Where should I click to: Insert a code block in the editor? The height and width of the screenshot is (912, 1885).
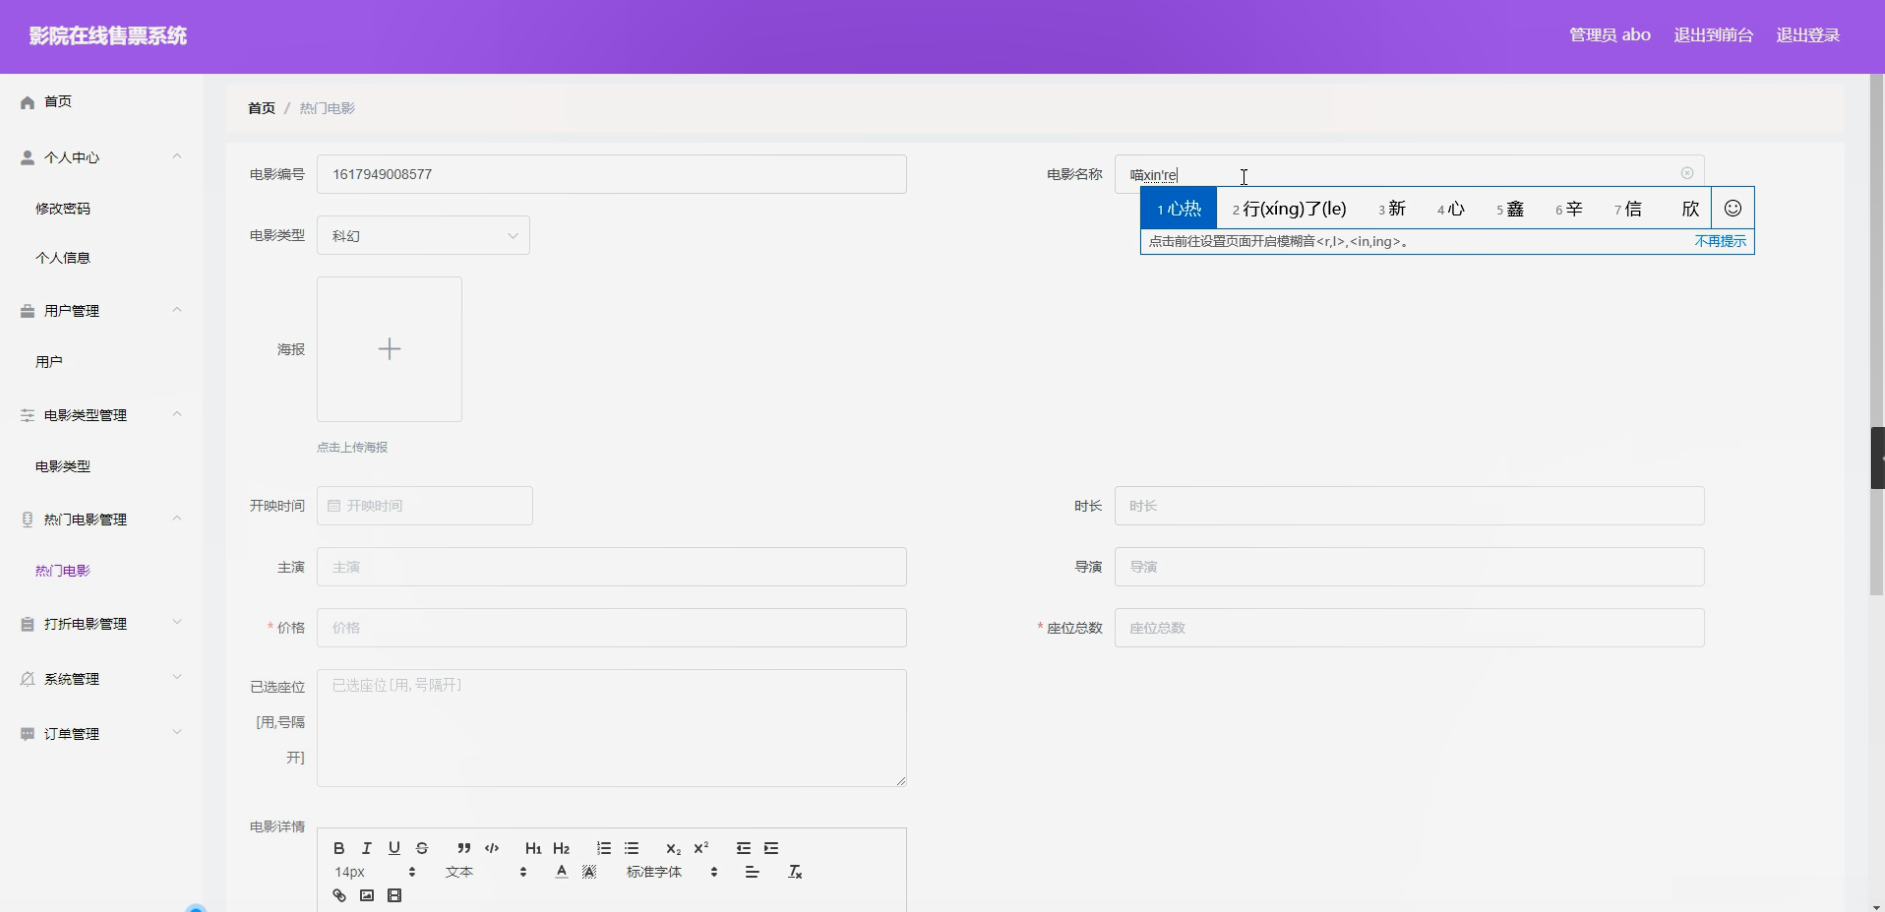pyautogui.click(x=492, y=848)
